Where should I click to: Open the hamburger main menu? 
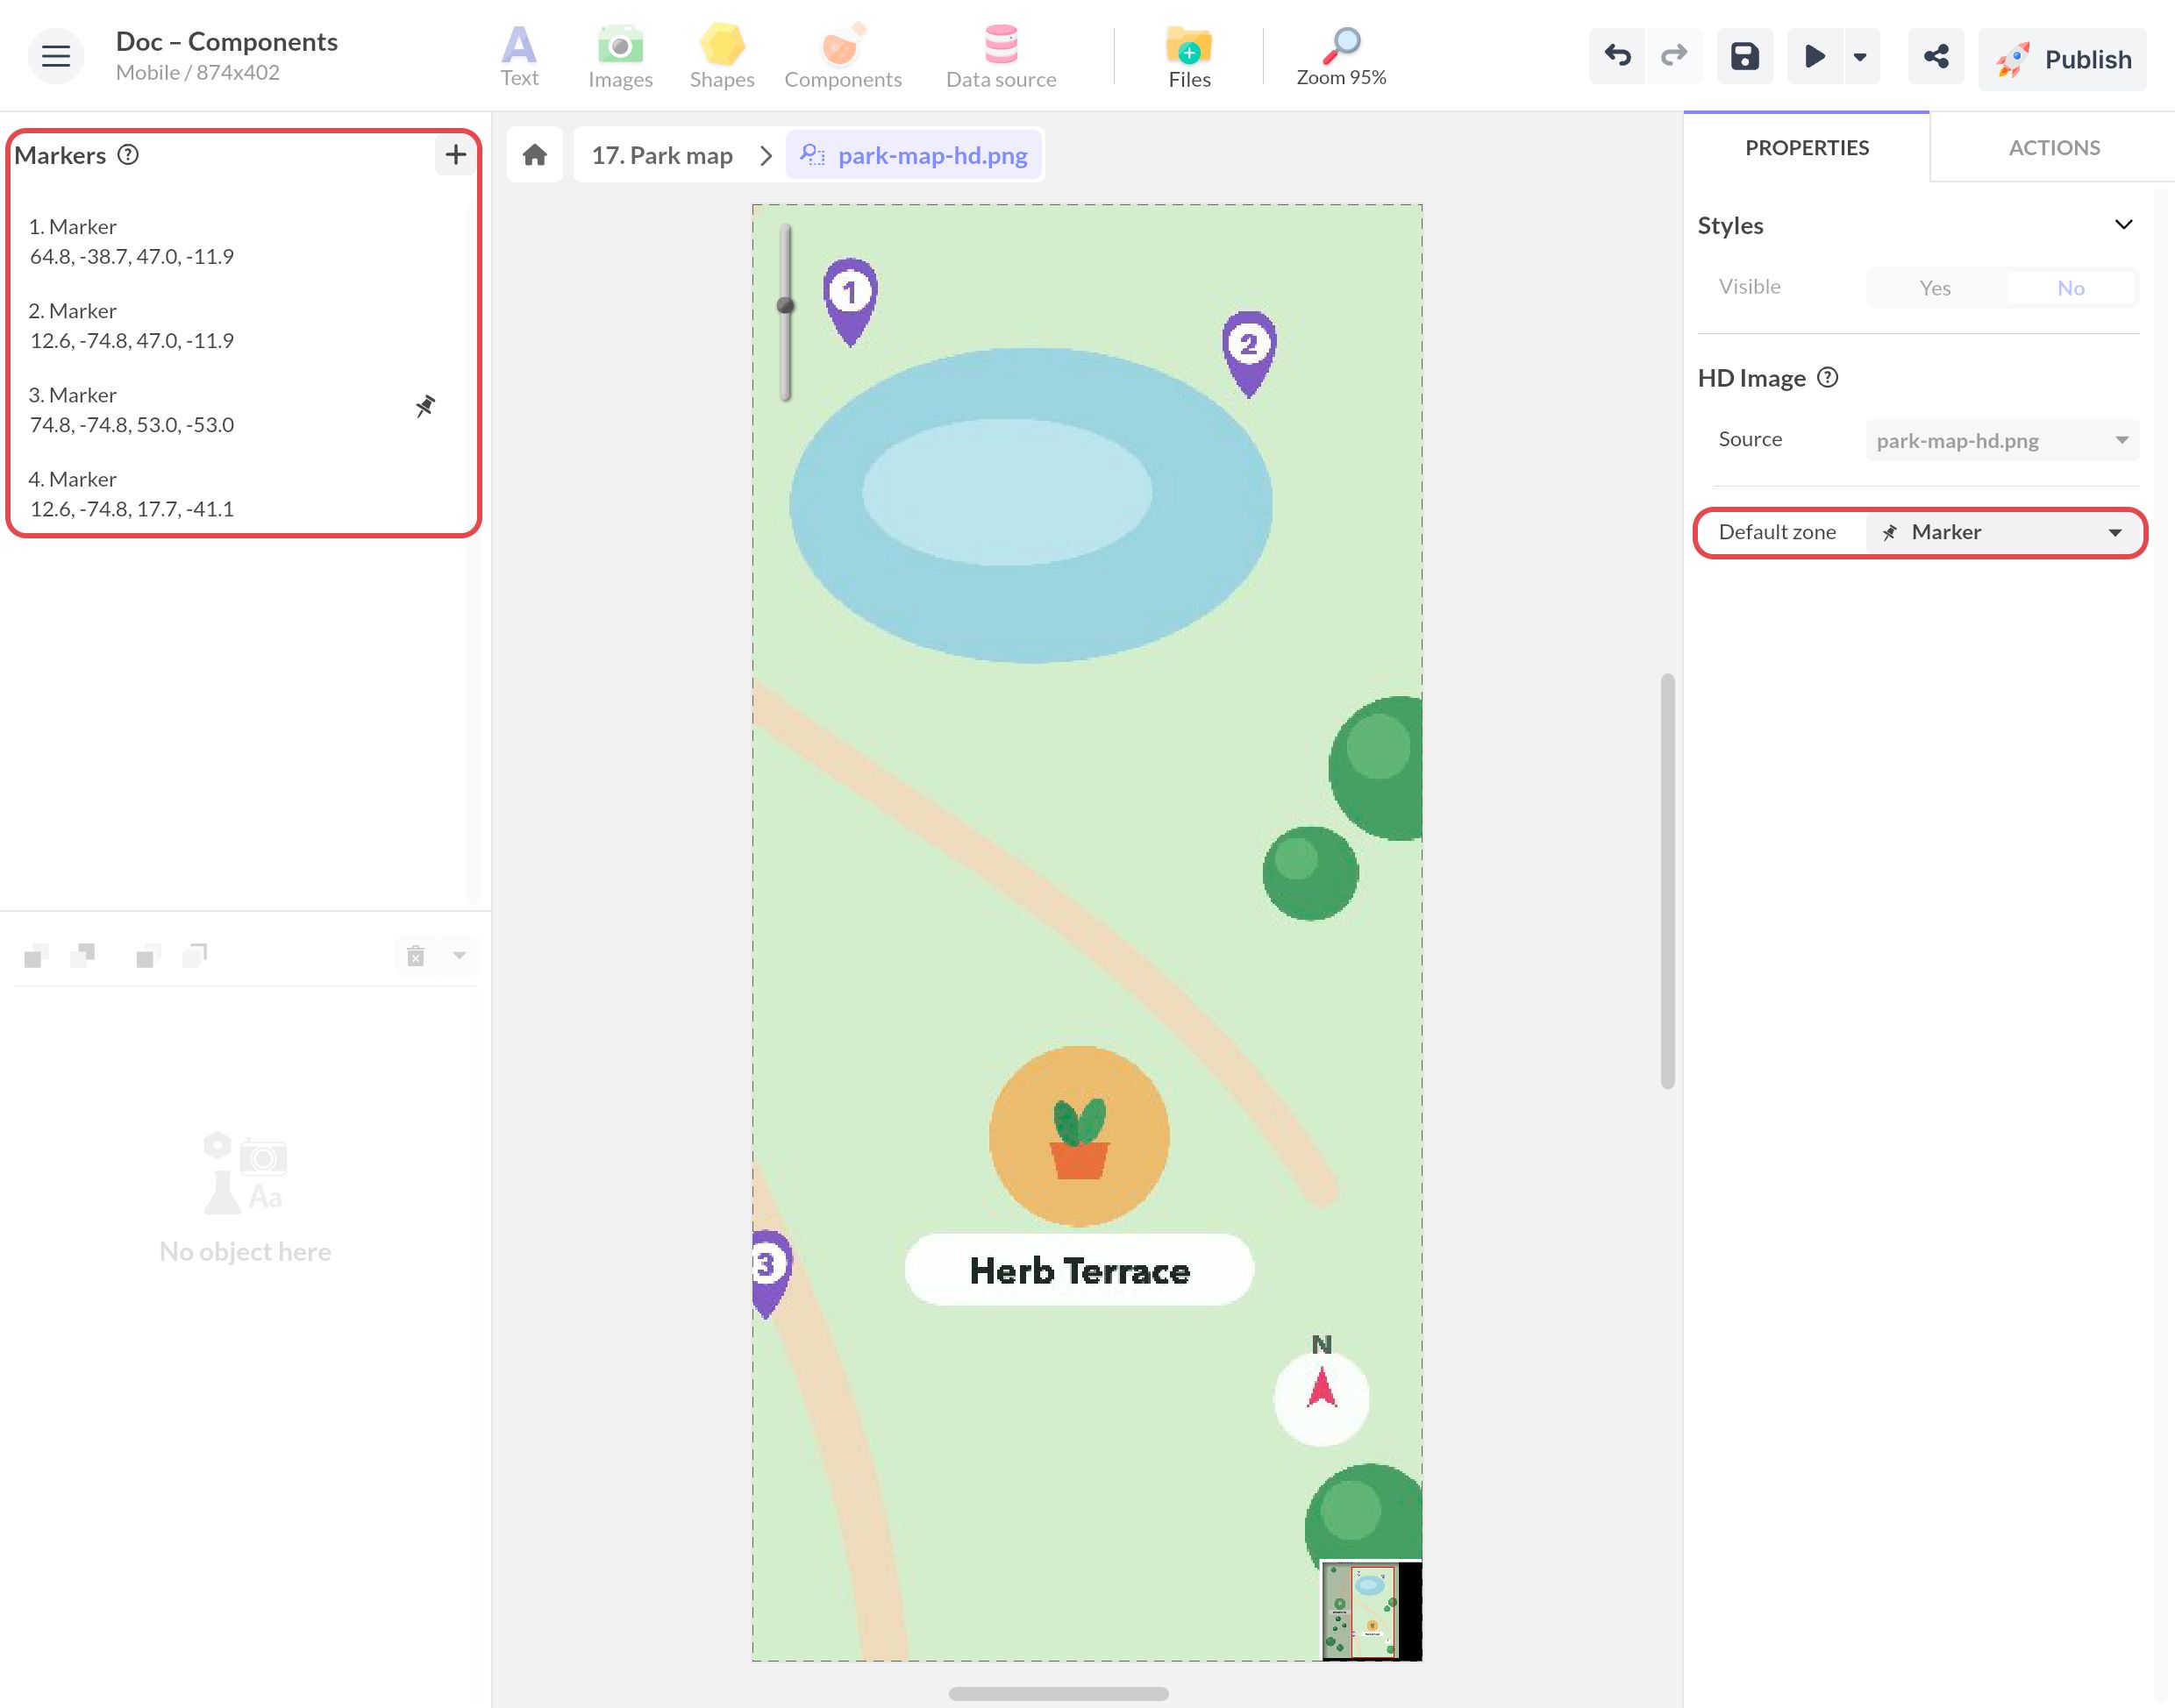(56, 56)
